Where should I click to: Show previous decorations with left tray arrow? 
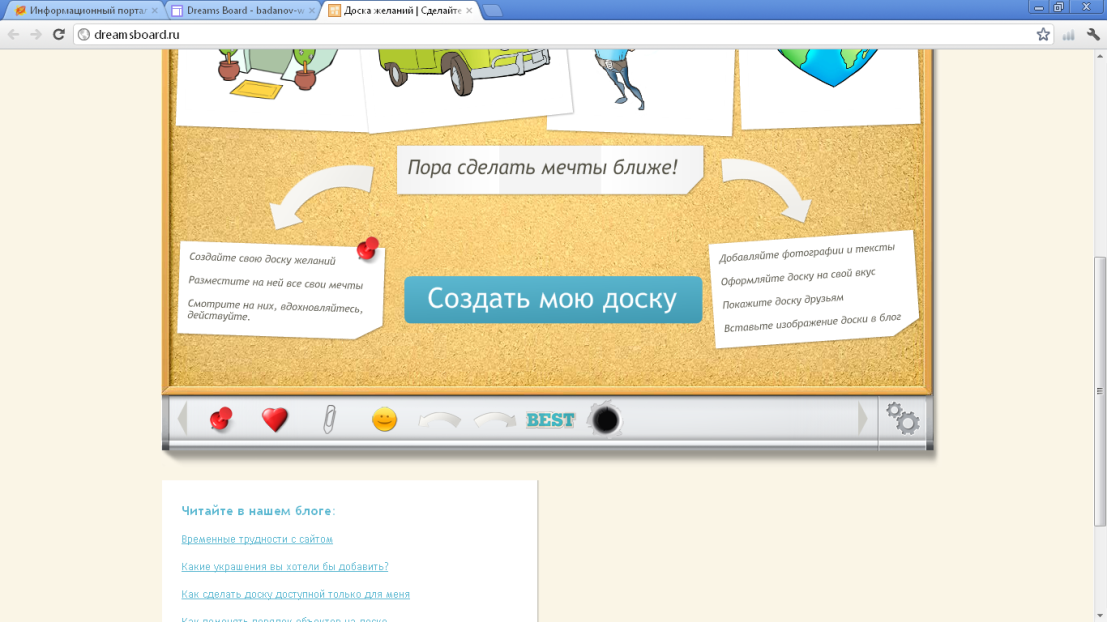pos(182,419)
